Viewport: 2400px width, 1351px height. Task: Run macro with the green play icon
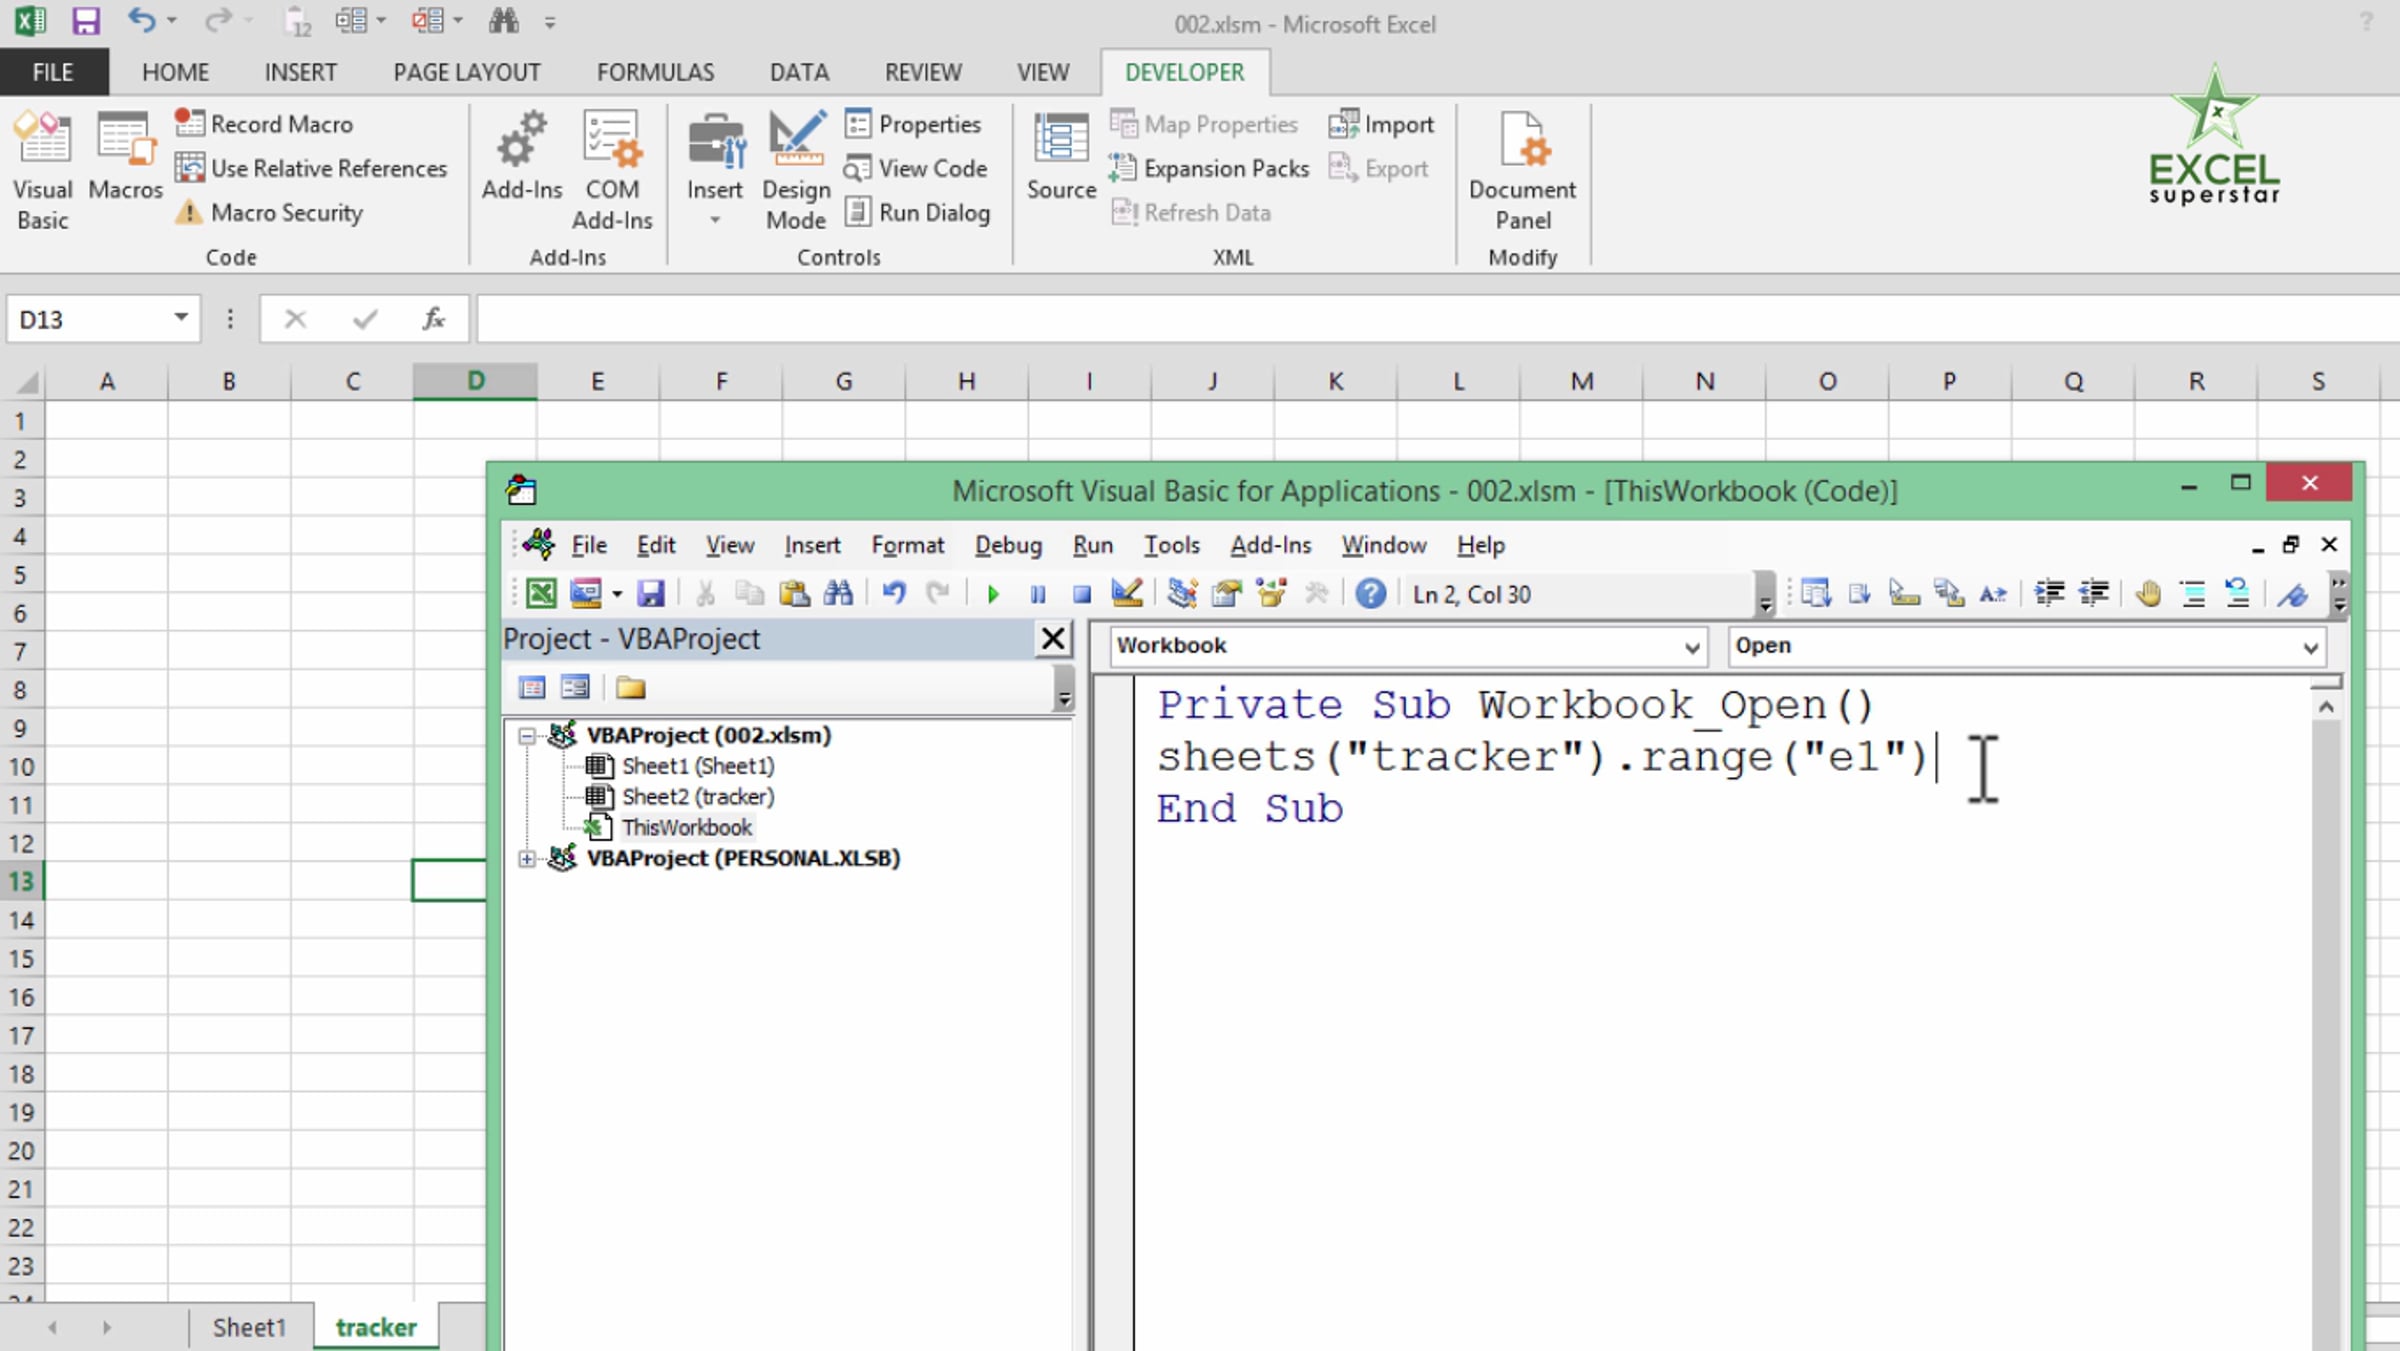coord(992,595)
